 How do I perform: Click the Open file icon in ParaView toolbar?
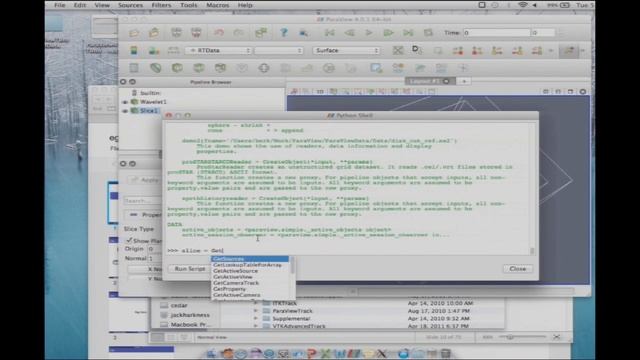coord(134,33)
